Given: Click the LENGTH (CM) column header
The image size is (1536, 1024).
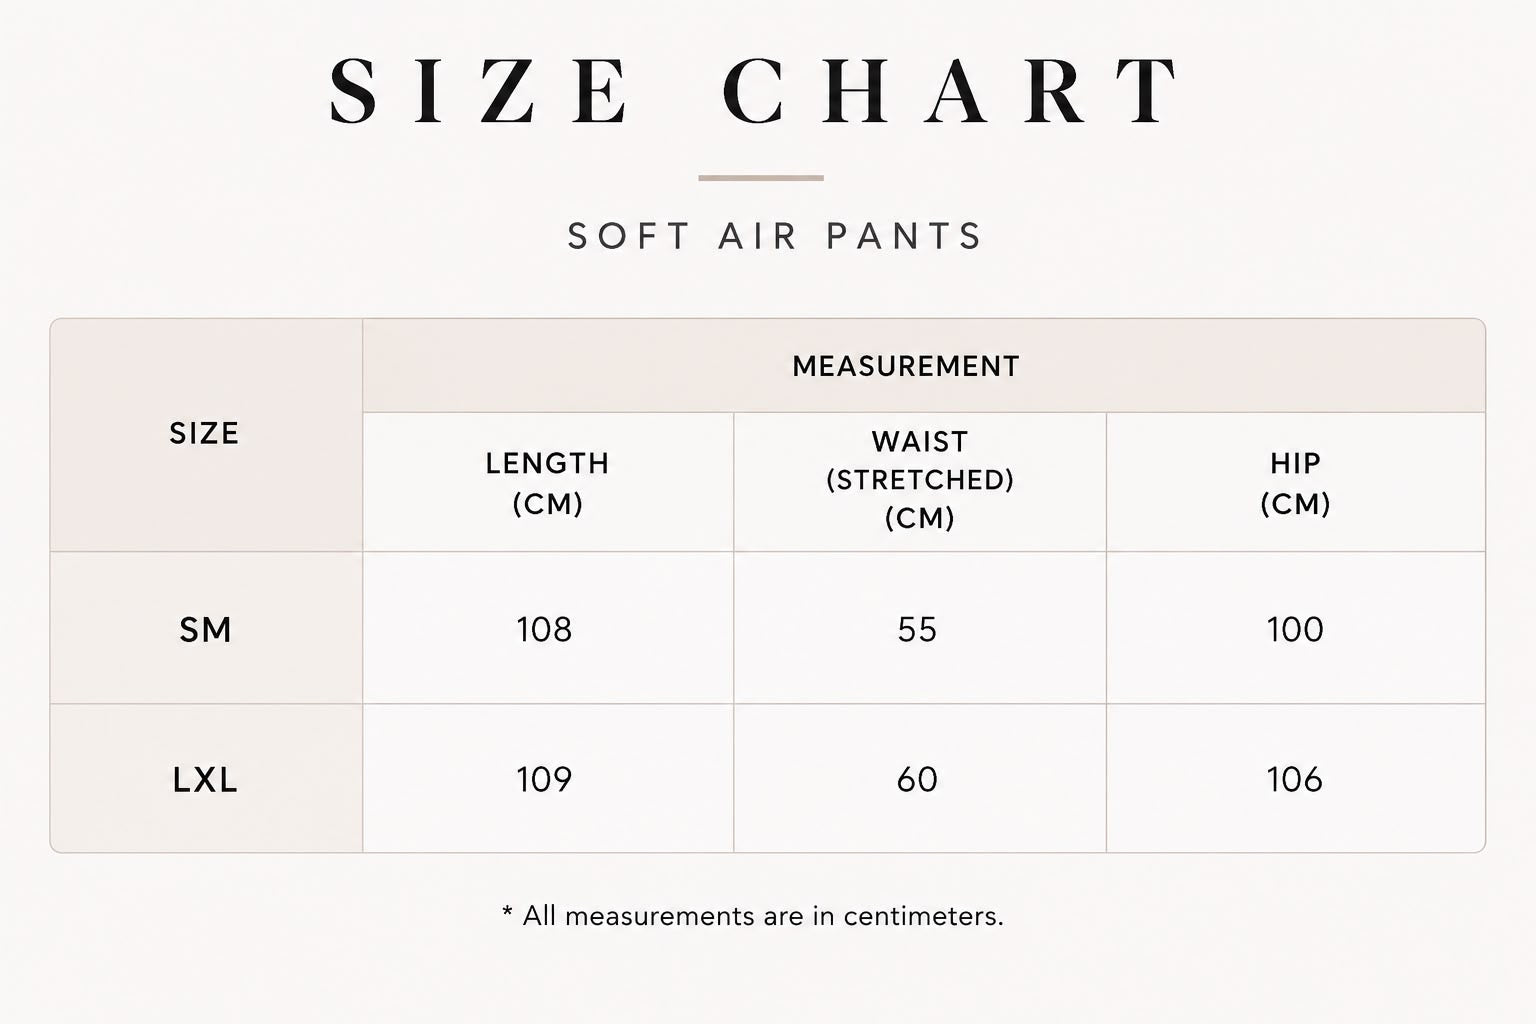Looking at the screenshot, I should click(x=548, y=482).
